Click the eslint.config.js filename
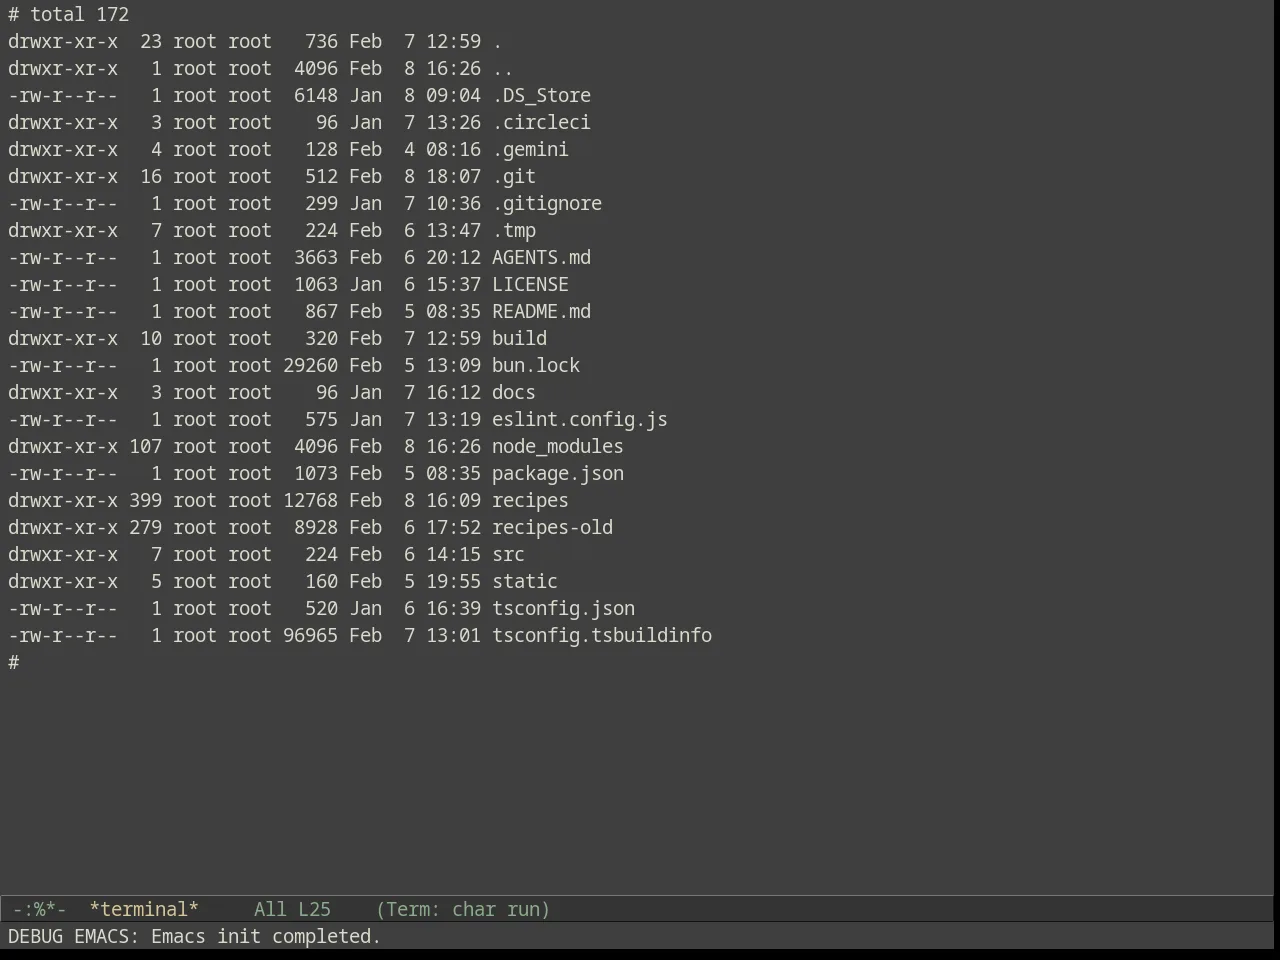 579,419
